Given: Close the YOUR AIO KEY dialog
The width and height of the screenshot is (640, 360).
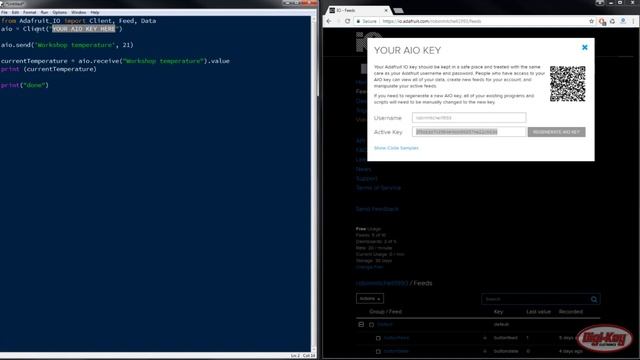Looking at the screenshot, I should tap(584, 47).
